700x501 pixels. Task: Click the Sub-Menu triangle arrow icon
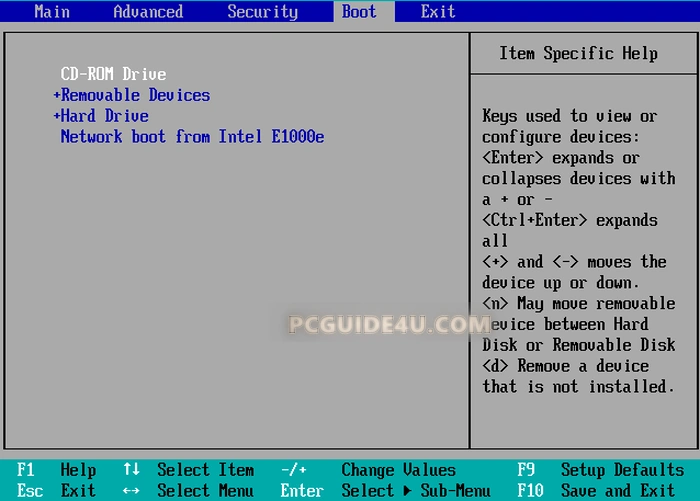[x=407, y=491]
